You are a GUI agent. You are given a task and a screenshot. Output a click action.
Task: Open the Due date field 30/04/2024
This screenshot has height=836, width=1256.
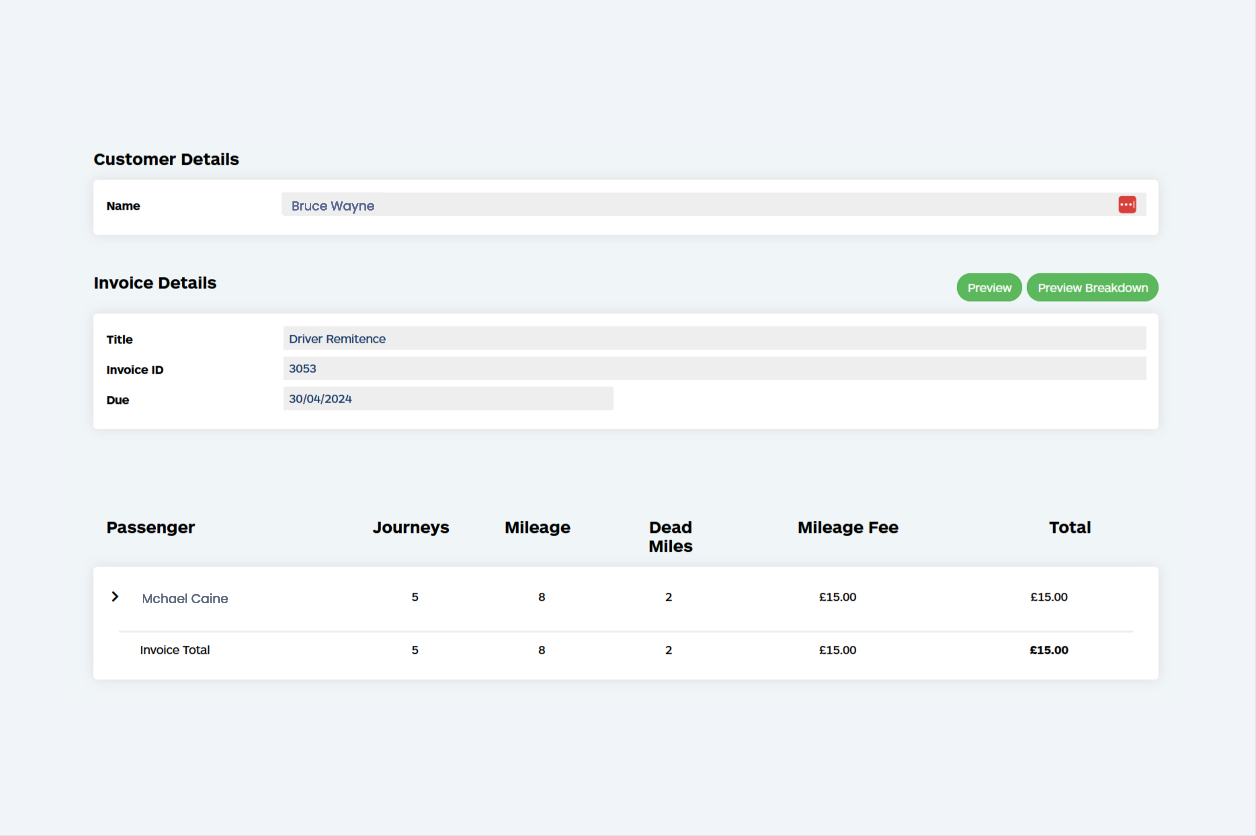448,398
